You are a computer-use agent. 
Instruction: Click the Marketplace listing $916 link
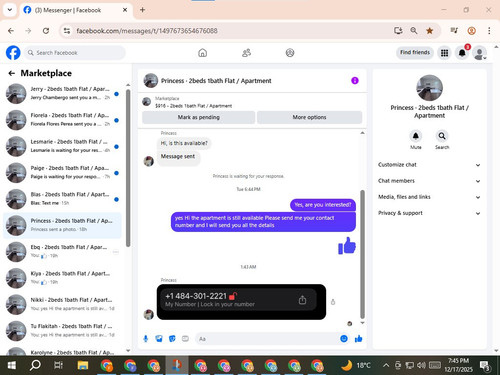(x=193, y=106)
